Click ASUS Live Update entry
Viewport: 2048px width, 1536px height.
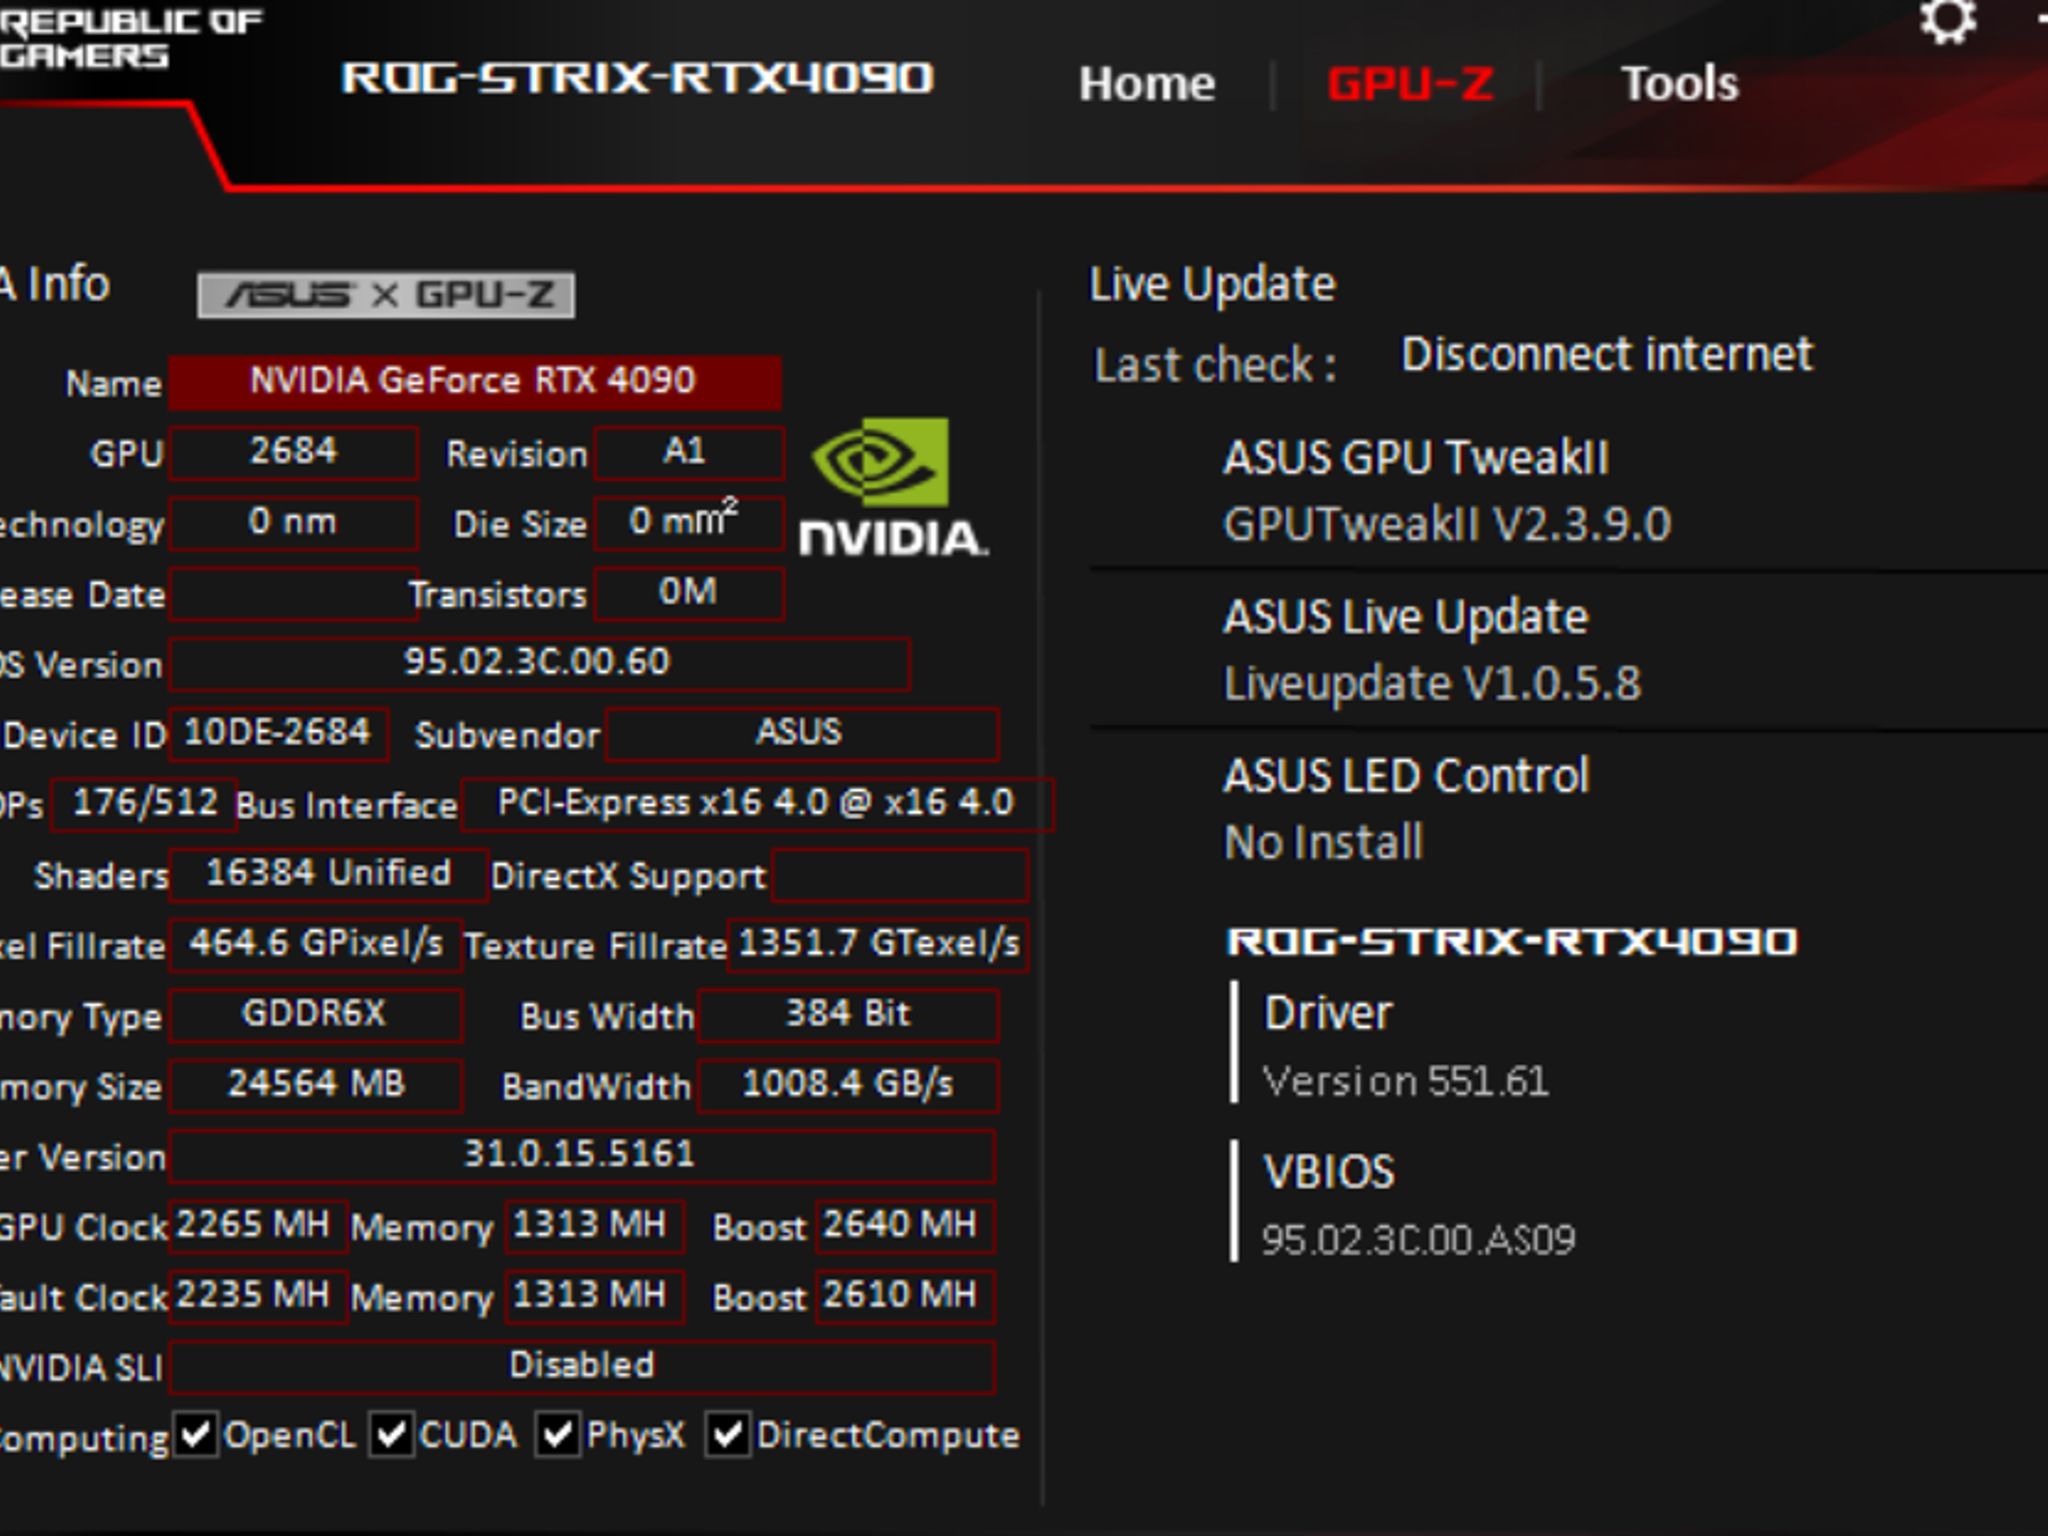pos(1432,650)
